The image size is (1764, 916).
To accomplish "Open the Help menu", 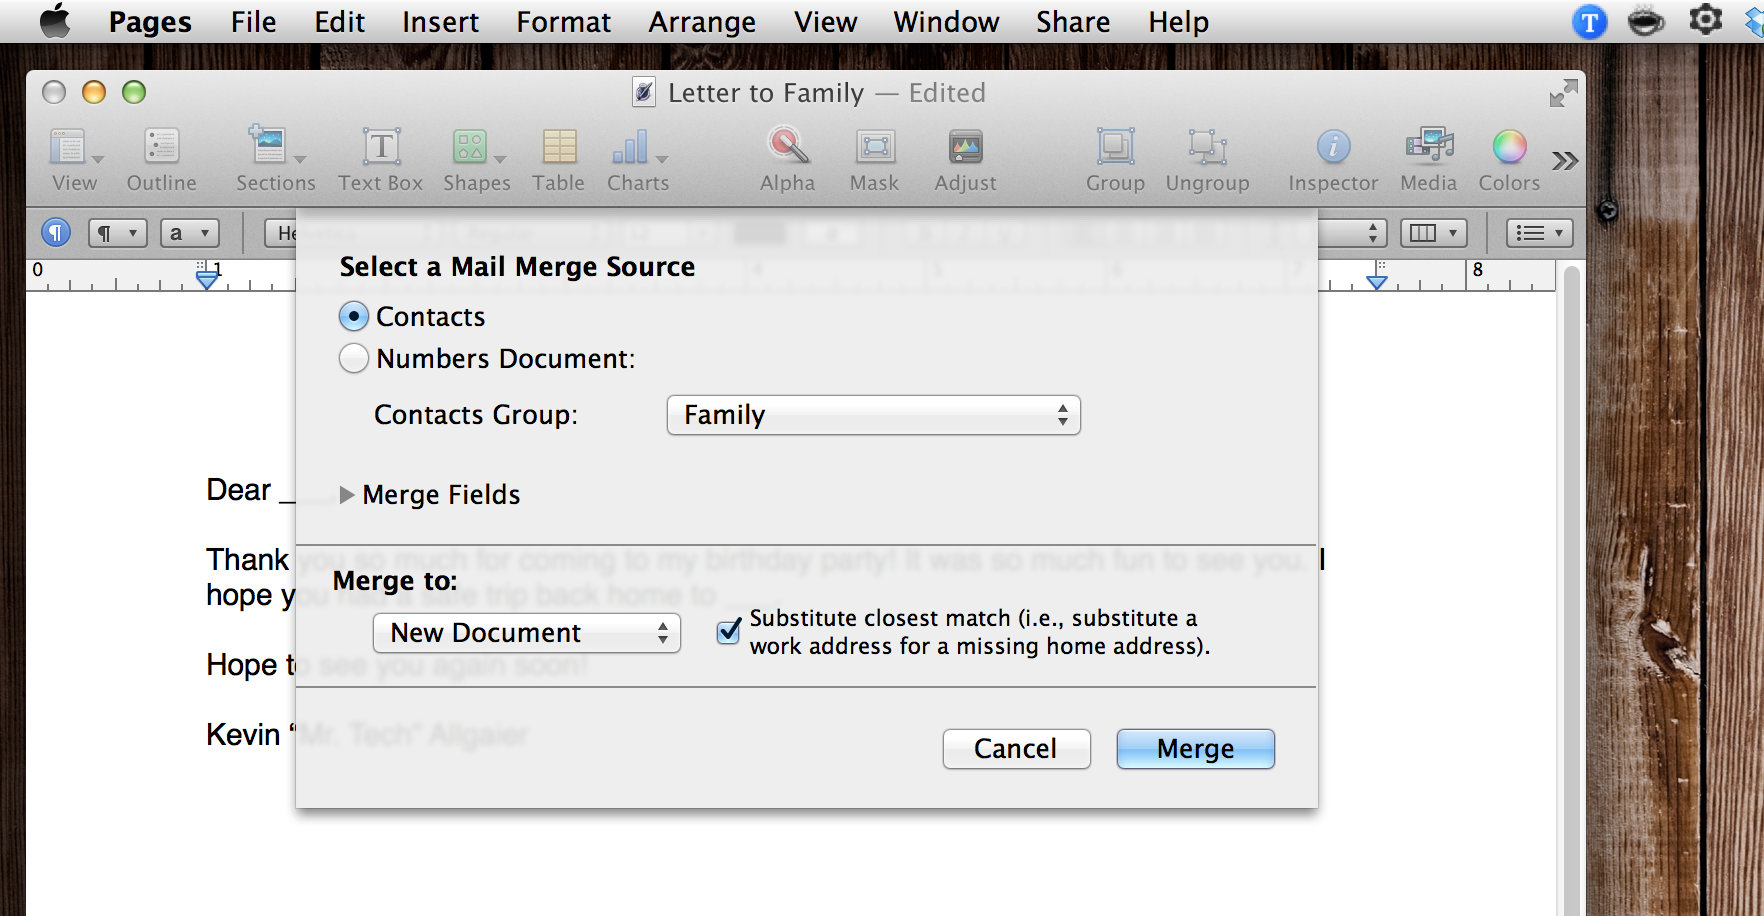I will (x=1178, y=22).
